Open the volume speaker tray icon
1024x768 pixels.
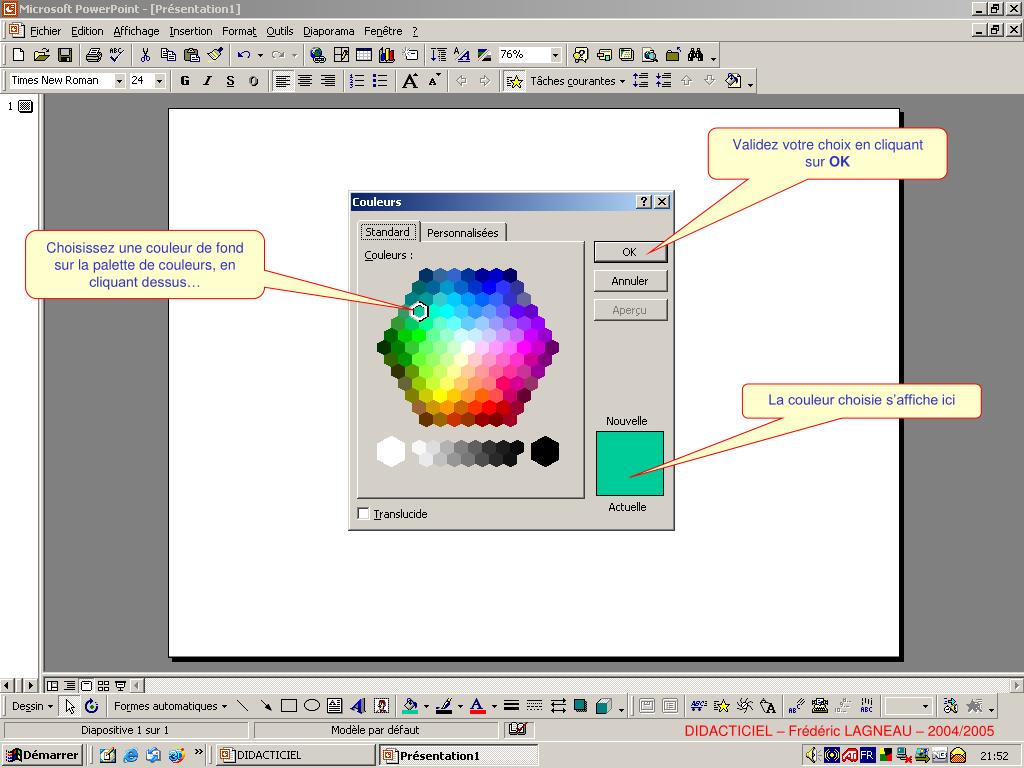(812, 756)
